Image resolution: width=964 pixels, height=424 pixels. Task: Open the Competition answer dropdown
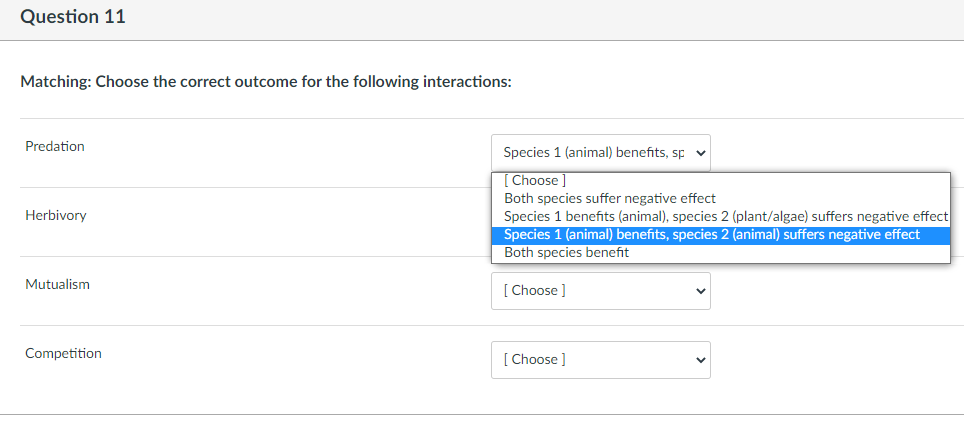(x=600, y=360)
